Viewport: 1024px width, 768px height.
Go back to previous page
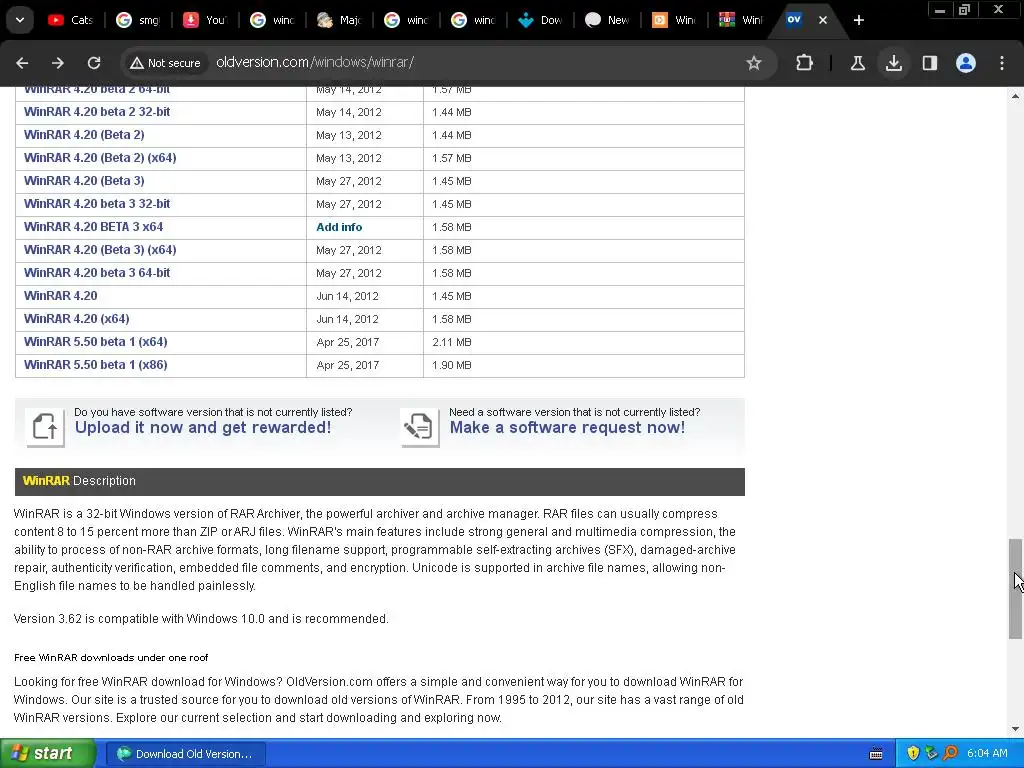pyautogui.click(x=22, y=63)
